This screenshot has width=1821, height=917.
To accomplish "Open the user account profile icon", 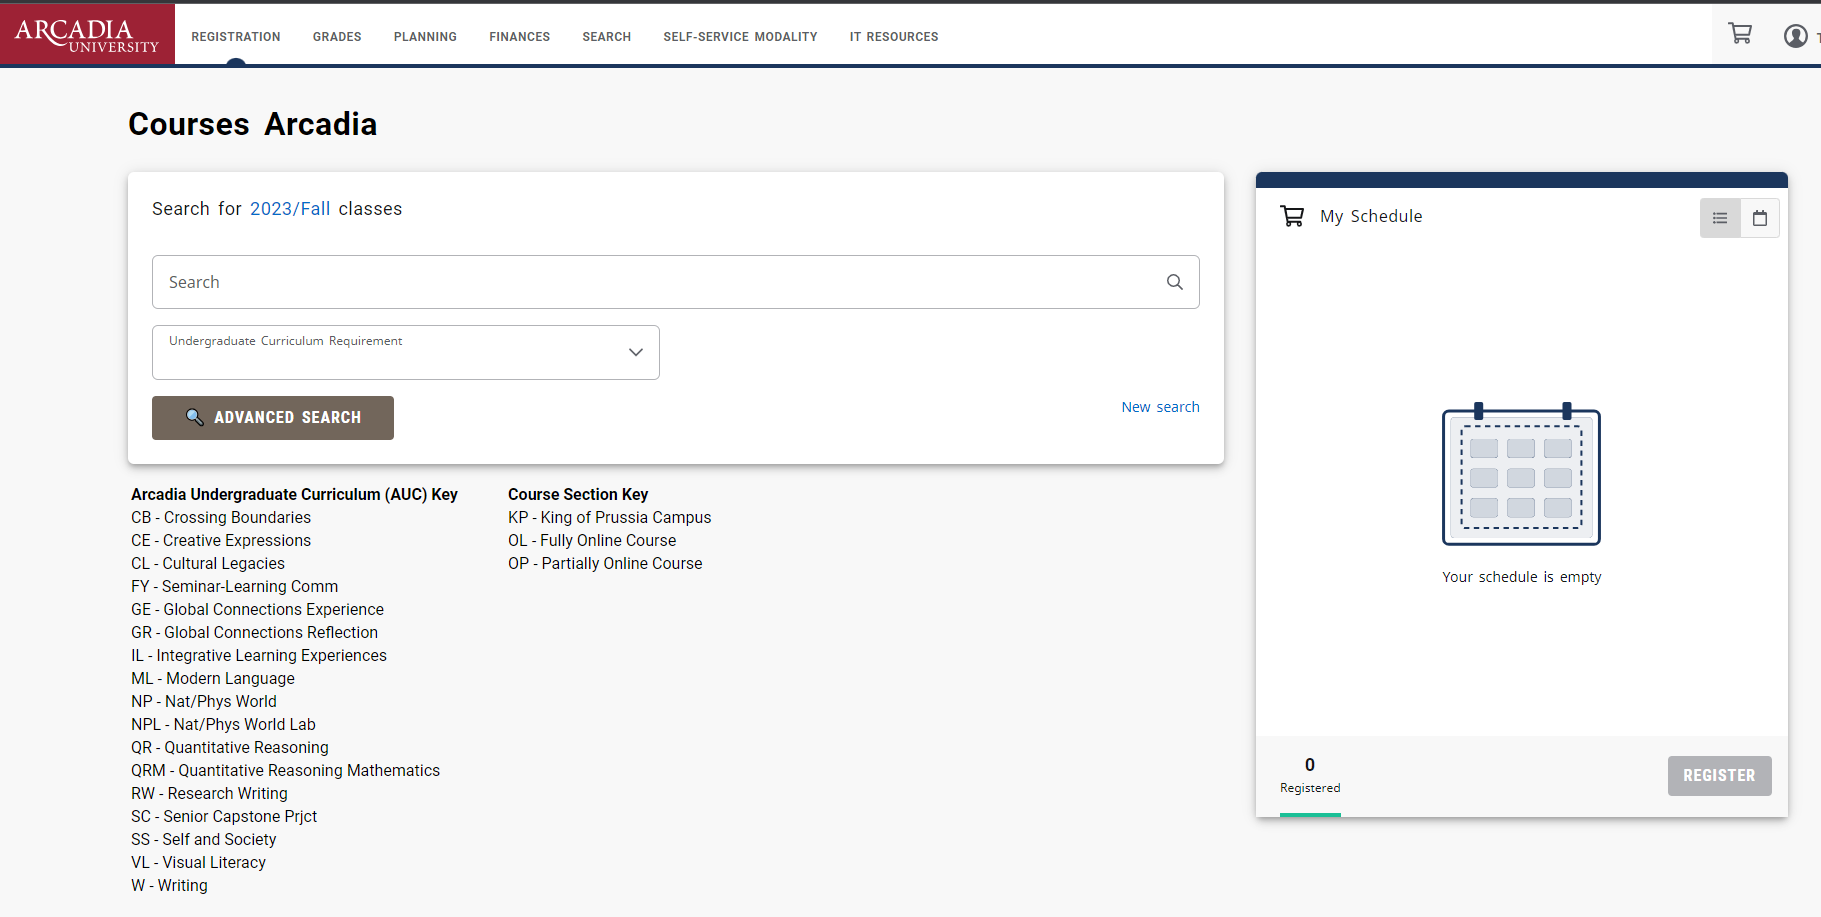I will (1796, 36).
